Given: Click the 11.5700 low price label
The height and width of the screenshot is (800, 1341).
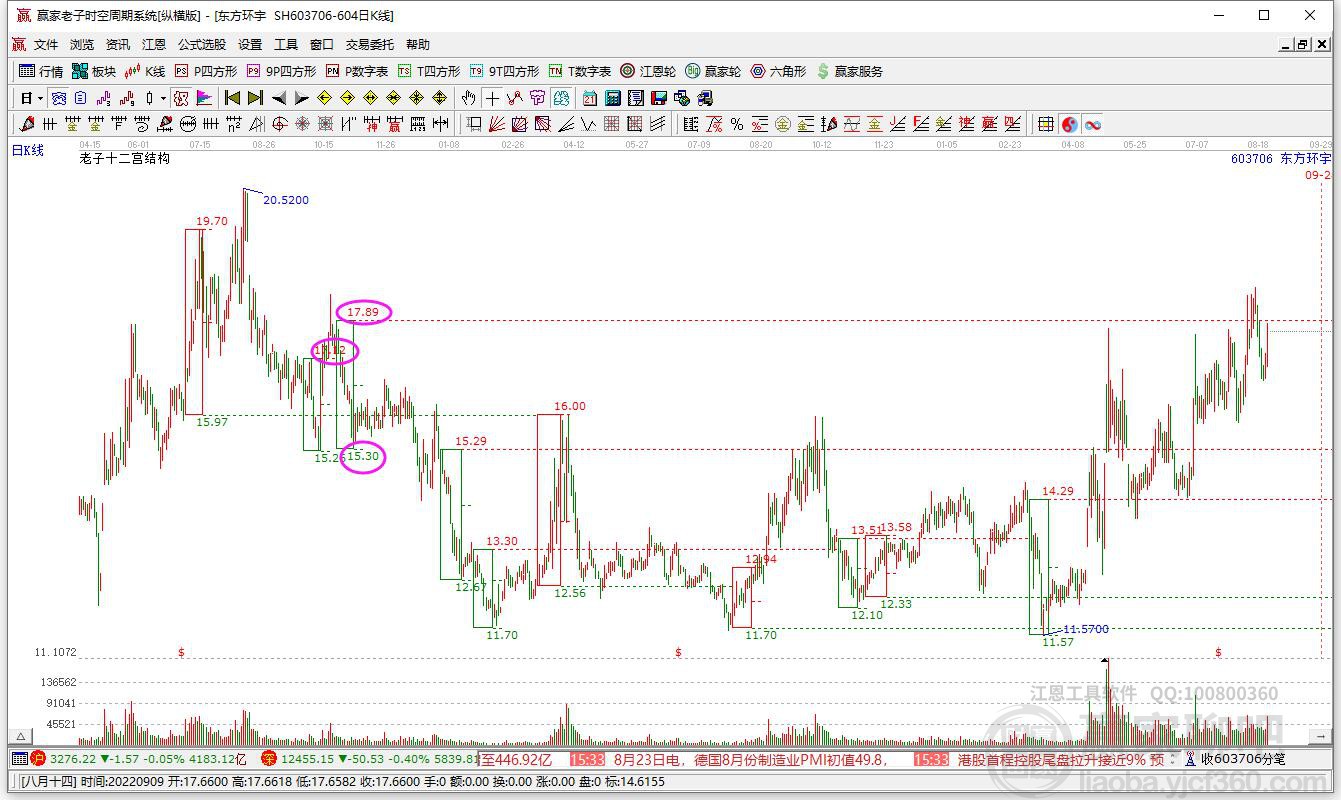Looking at the screenshot, I should [1086, 629].
